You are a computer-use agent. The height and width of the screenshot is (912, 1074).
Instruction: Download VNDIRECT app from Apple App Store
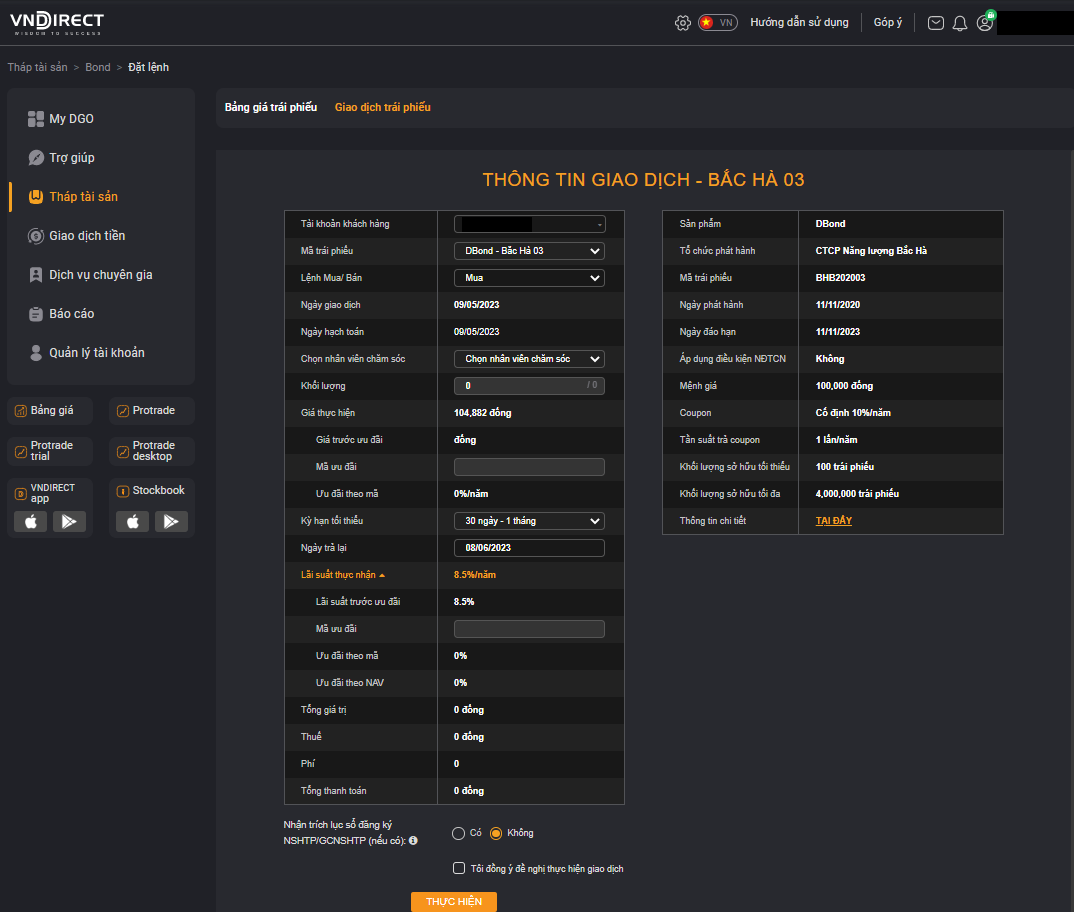click(x=31, y=522)
